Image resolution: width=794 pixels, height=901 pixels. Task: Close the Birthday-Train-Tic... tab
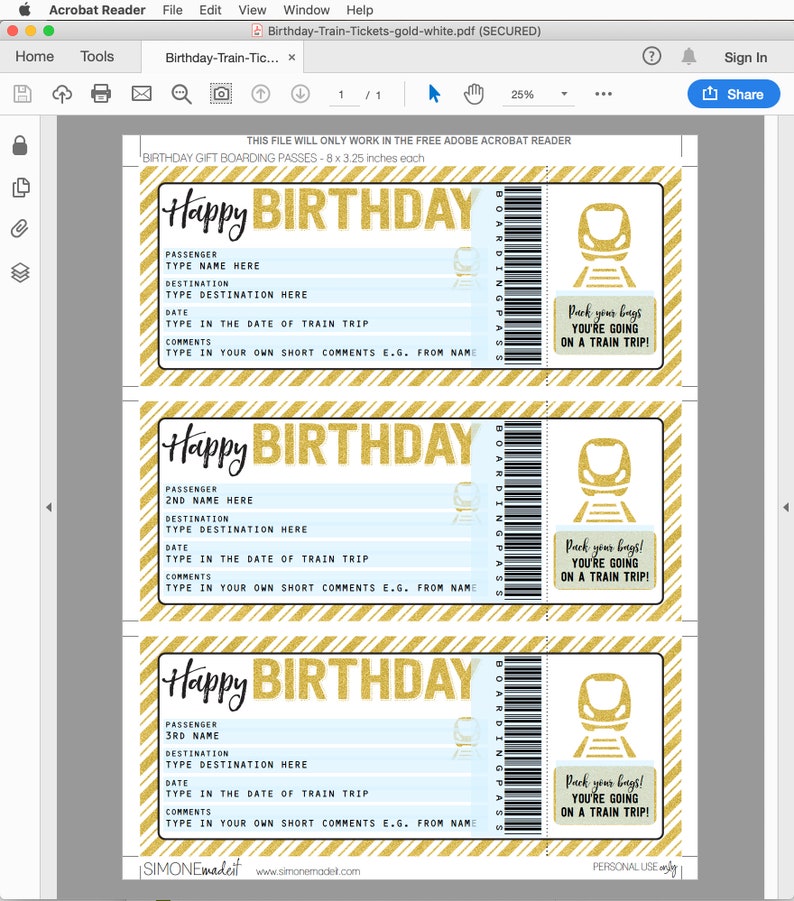click(292, 57)
